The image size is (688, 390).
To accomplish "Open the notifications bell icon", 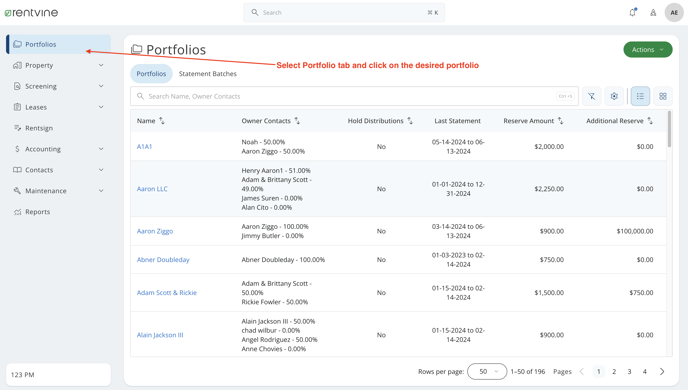I will [632, 12].
